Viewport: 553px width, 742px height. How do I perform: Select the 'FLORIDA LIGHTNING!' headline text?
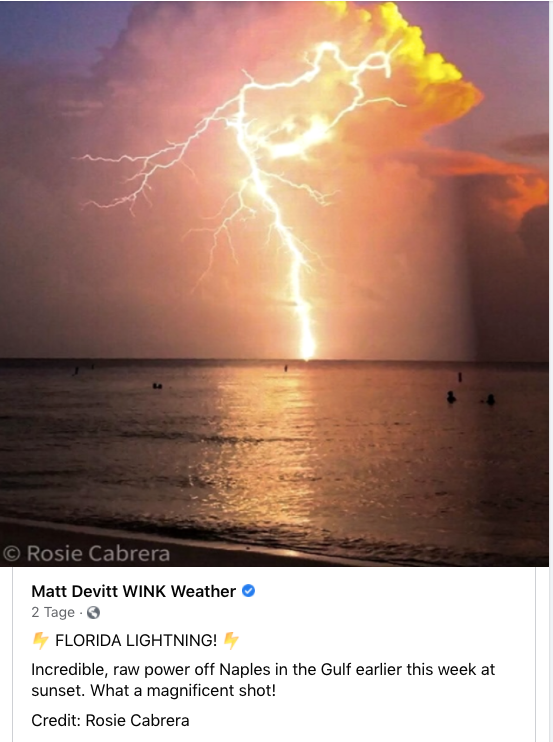point(136,640)
